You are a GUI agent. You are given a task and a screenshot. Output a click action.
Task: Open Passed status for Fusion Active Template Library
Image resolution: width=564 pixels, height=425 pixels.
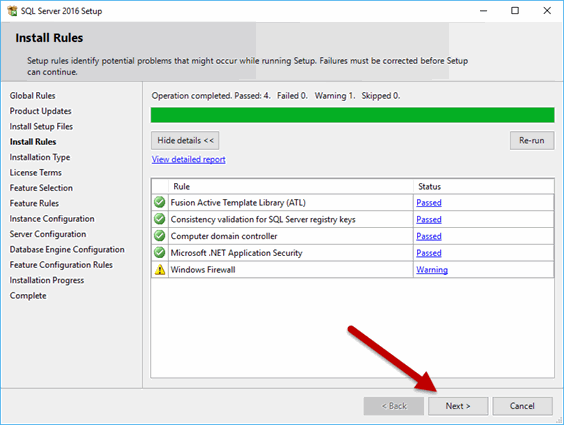click(x=429, y=203)
